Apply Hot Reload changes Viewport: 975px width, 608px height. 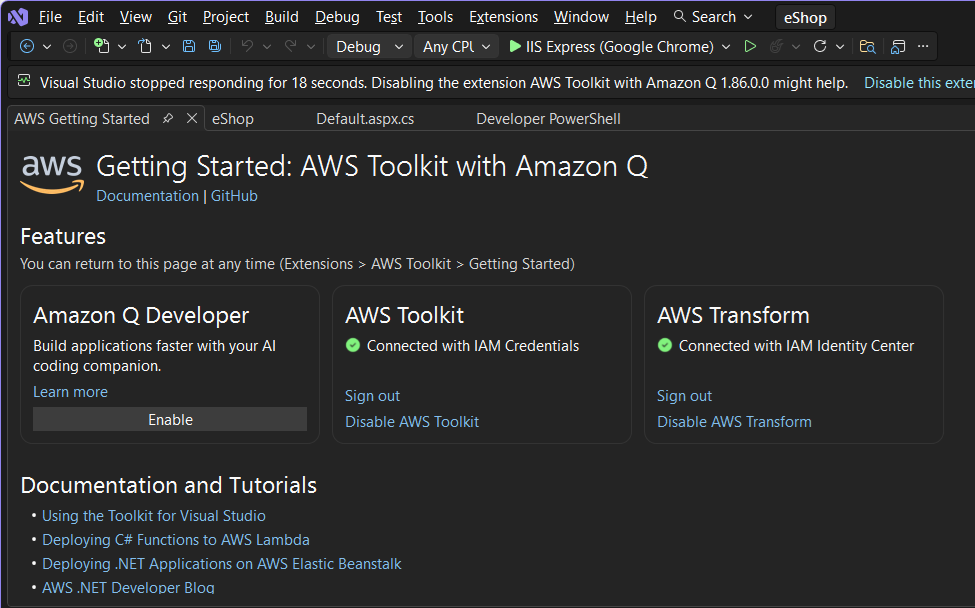tap(775, 46)
